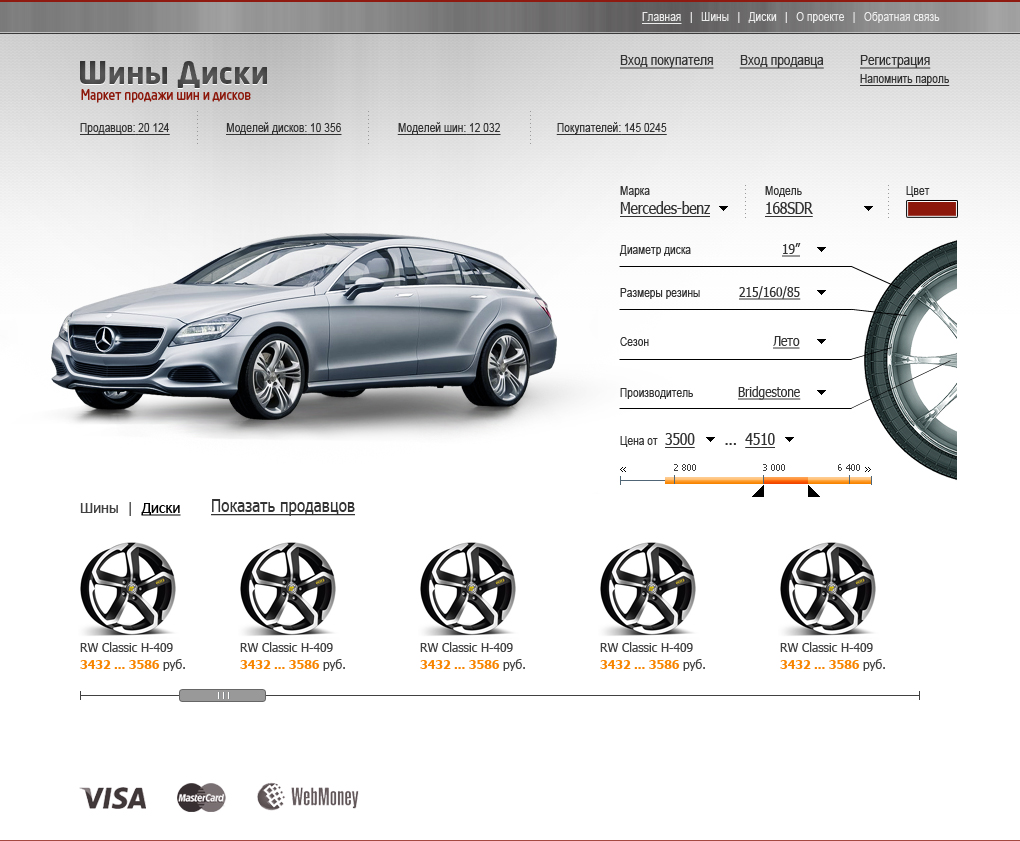Pick the dark red Цвет swatch

coord(931,209)
